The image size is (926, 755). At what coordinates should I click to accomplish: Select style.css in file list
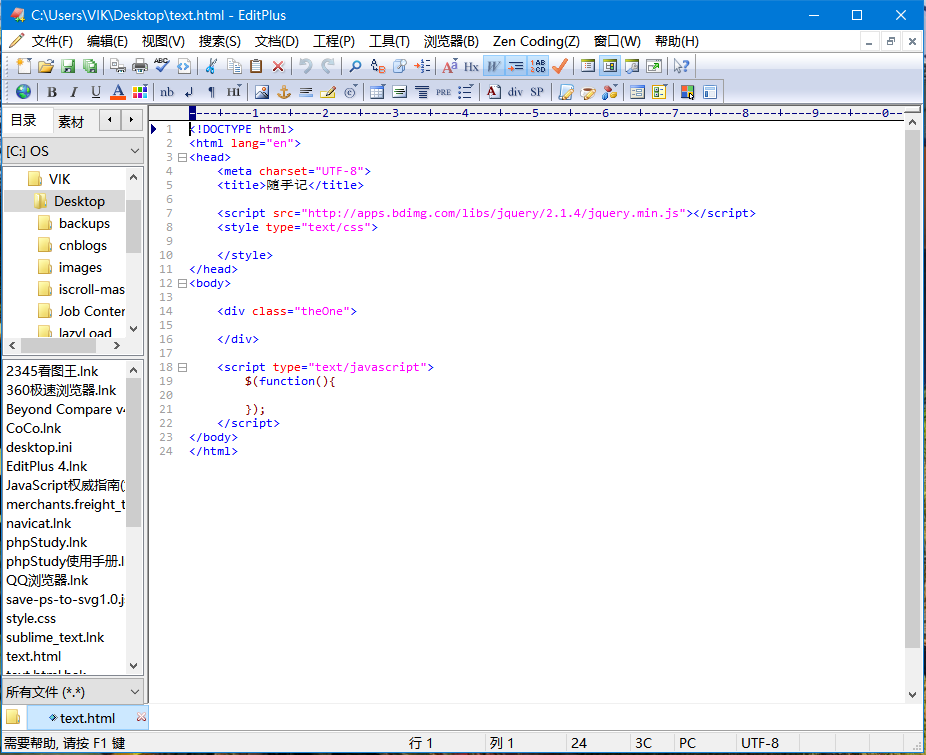pyautogui.click(x=31, y=619)
